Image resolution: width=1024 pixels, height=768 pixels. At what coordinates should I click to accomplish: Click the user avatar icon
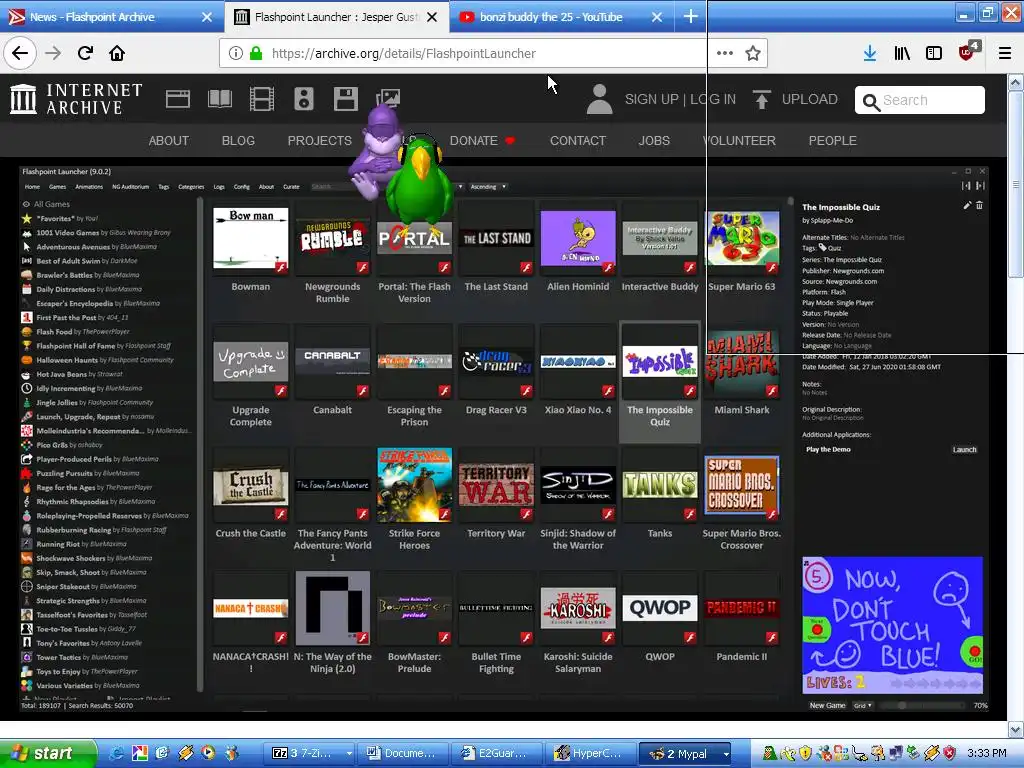[x=599, y=99]
